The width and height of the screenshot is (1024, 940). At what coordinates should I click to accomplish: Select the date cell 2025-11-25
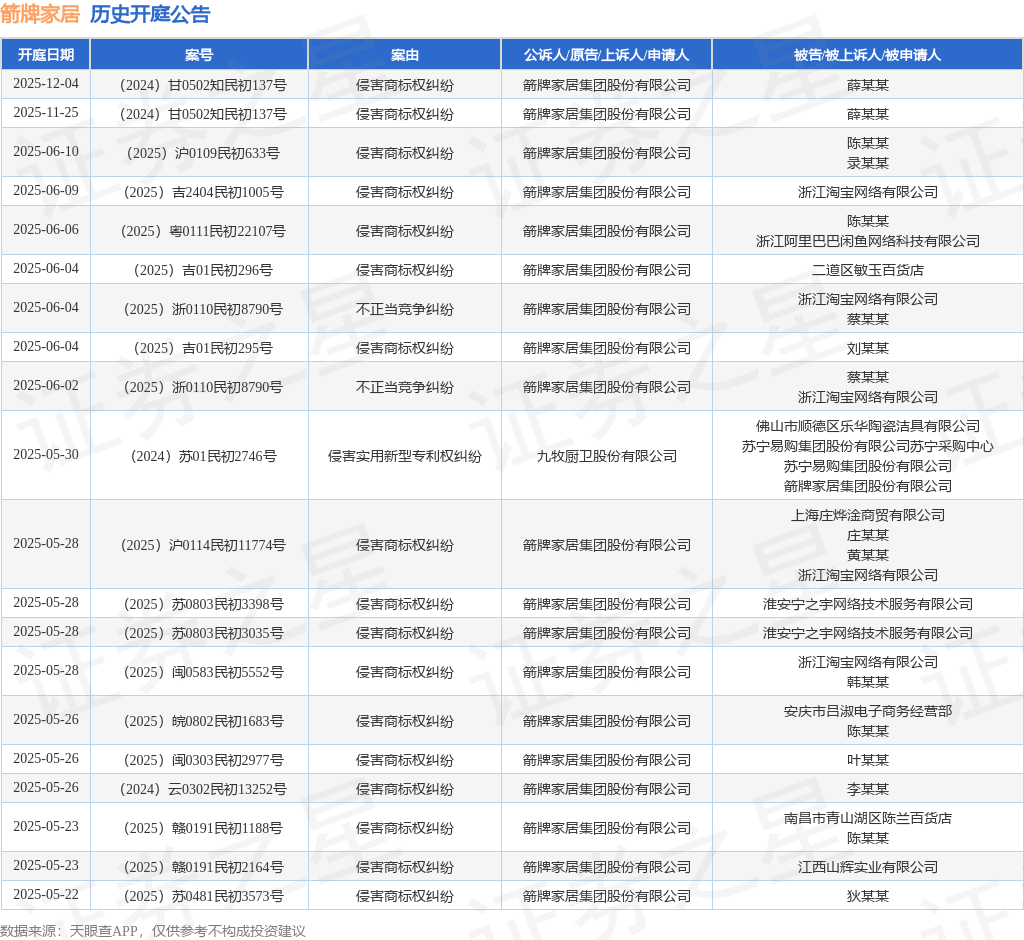coord(46,113)
